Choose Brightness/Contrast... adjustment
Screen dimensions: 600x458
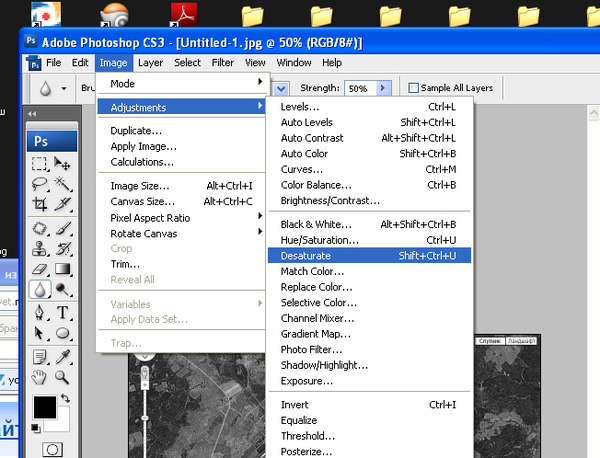[x=369, y=200]
